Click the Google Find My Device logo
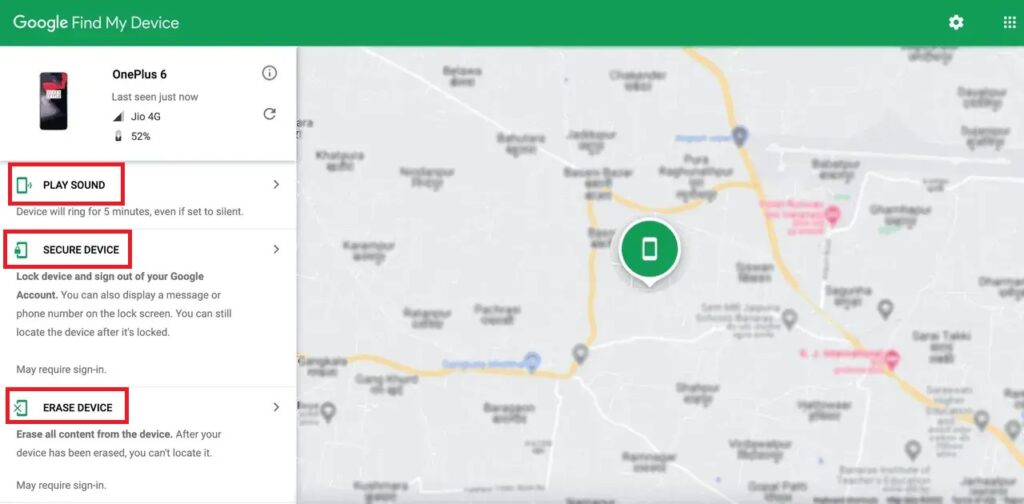This screenshot has height=504, width=1024. [x=96, y=23]
